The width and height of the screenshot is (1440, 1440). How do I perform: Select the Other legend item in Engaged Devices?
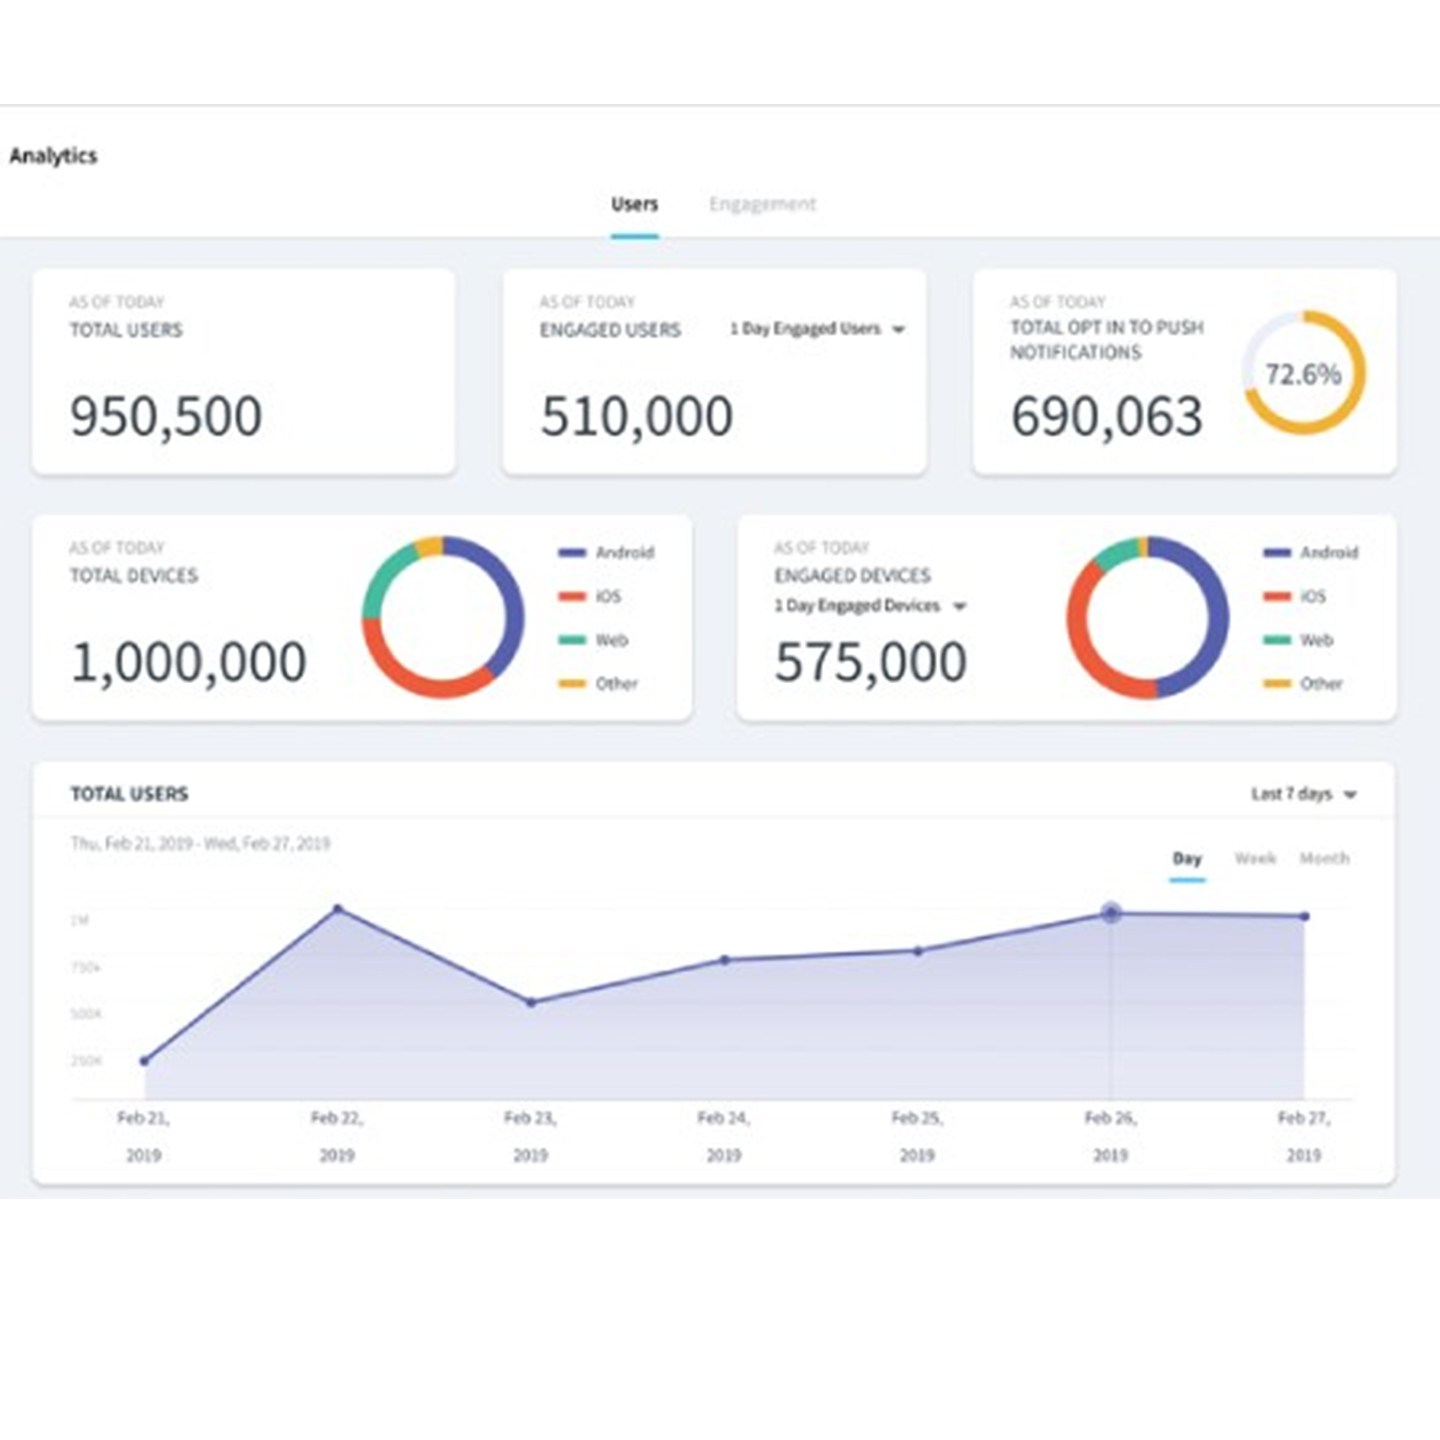click(1322, 684)
